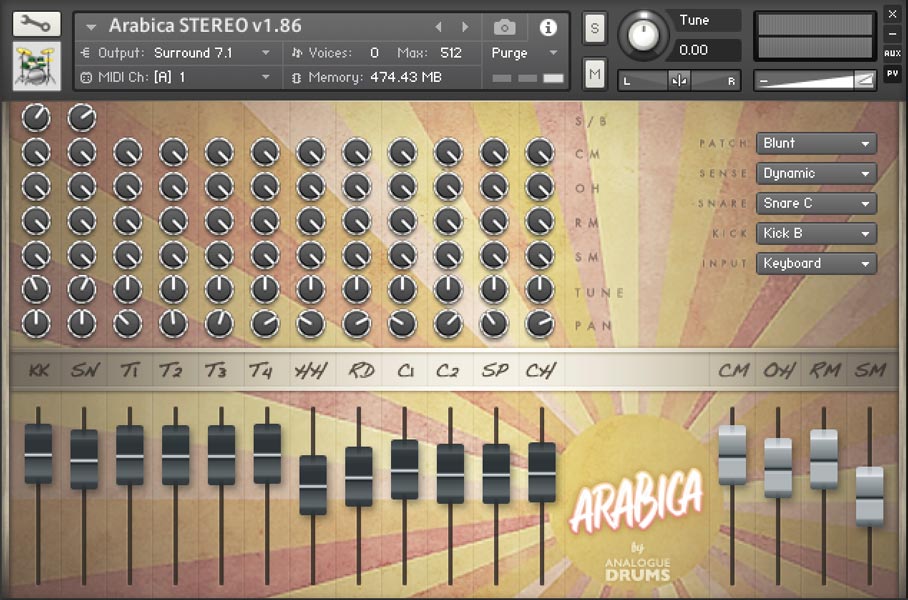Image resolution: width=908 pixels, height=600 pixels.
Task: Load the next instrument with right arrow
Action: pyautogui.click(x=465, y=27)
